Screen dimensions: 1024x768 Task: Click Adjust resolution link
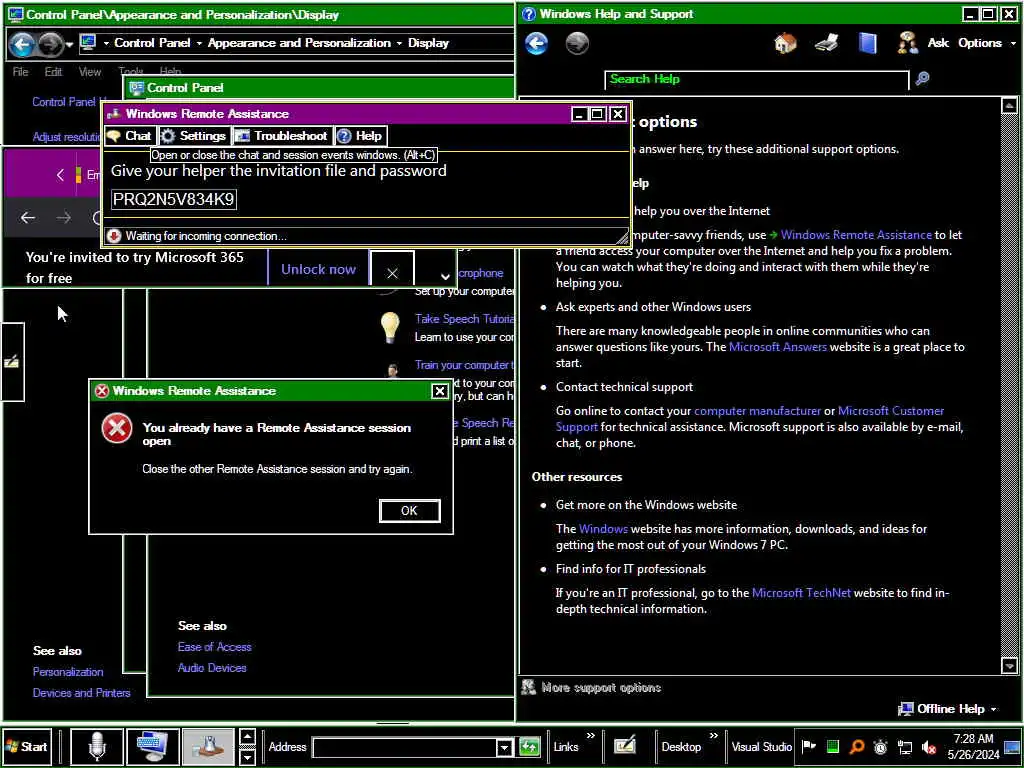coord(67,137)
